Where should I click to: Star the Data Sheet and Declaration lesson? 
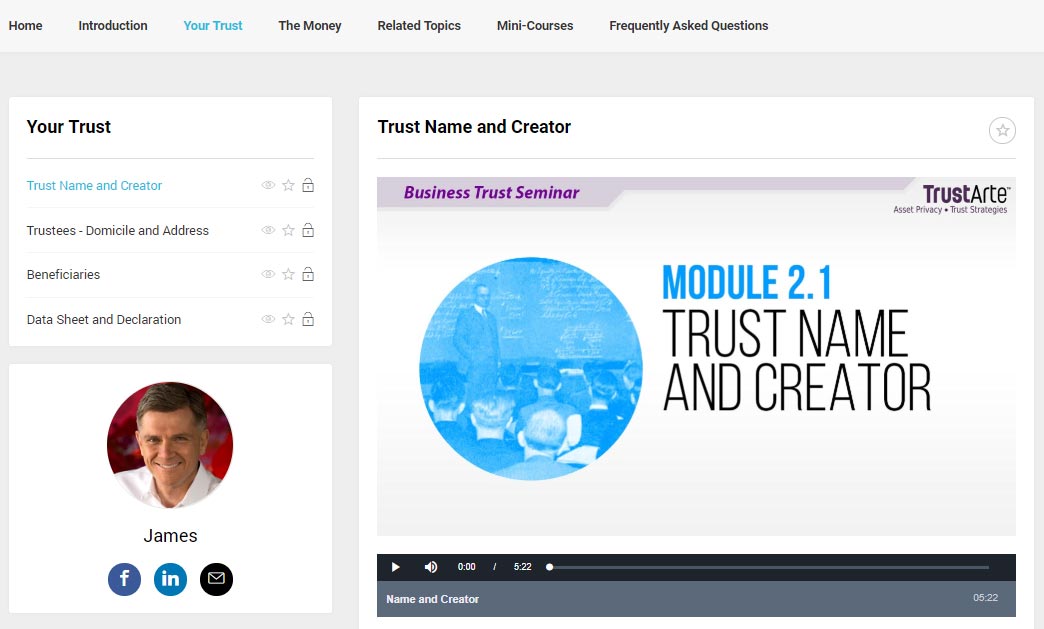pyautogui.click(x=288, y=320)
